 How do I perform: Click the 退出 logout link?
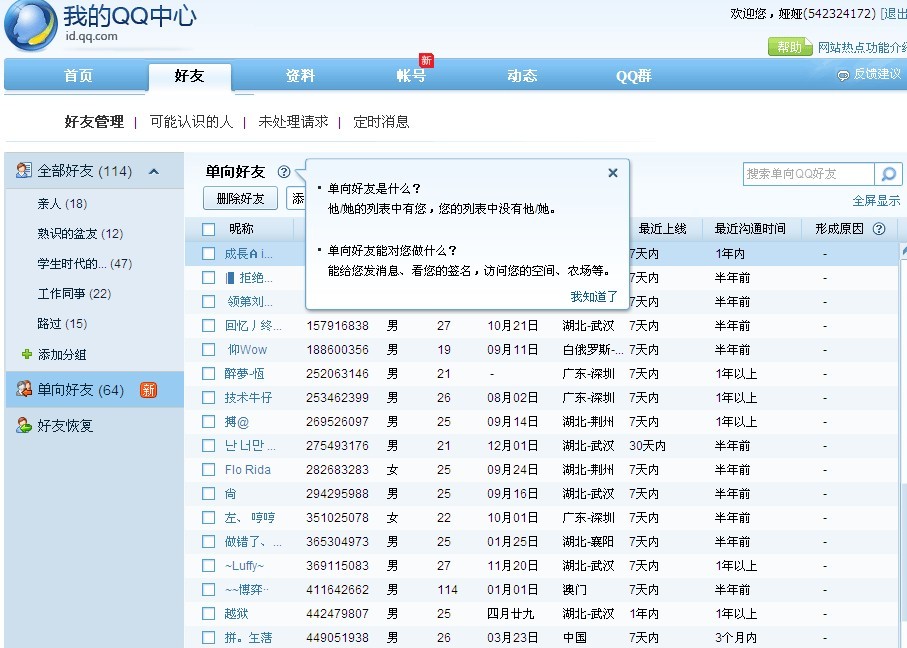tap(894, 13)
